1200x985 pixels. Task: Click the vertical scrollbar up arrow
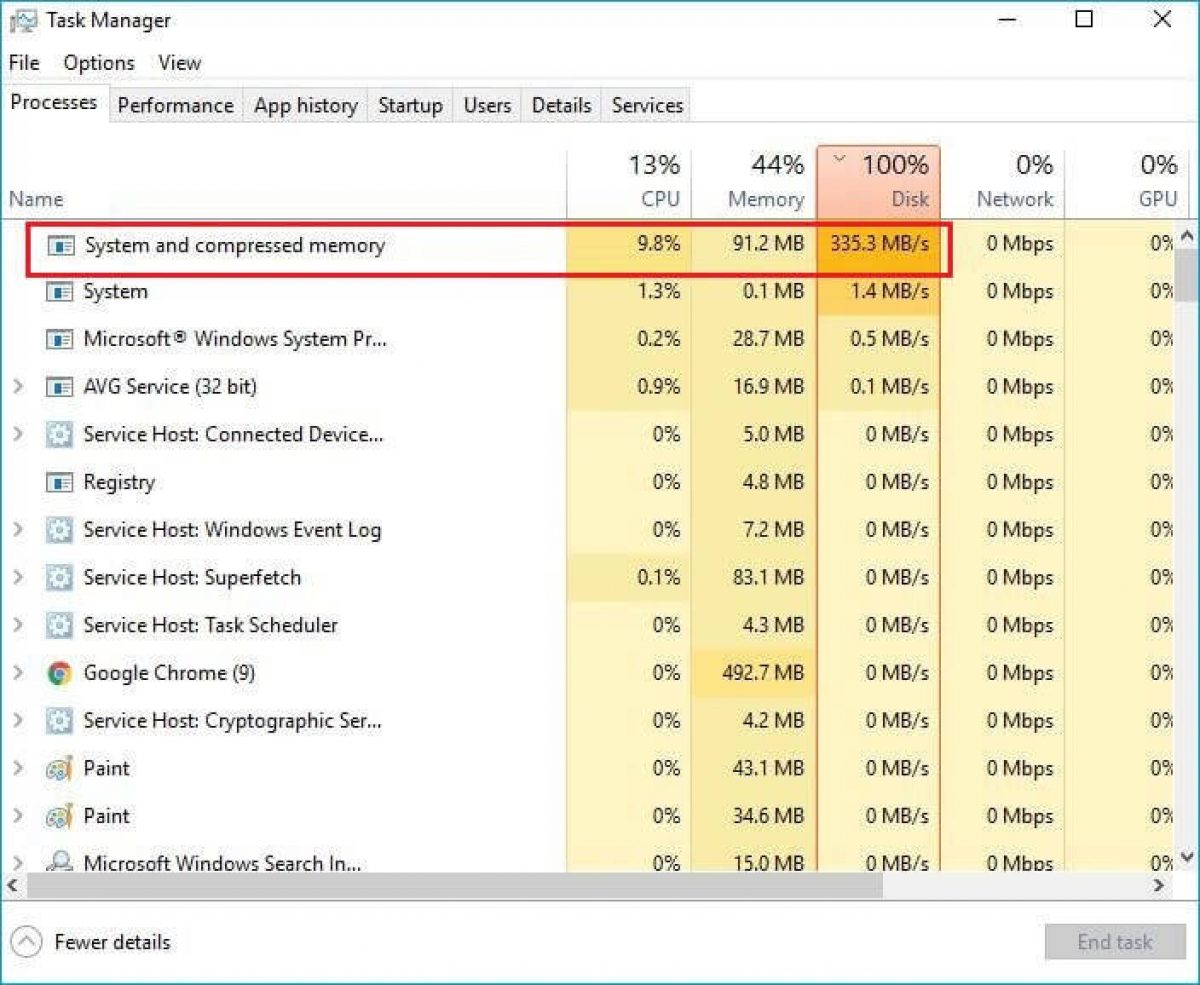coord(1188,237)
